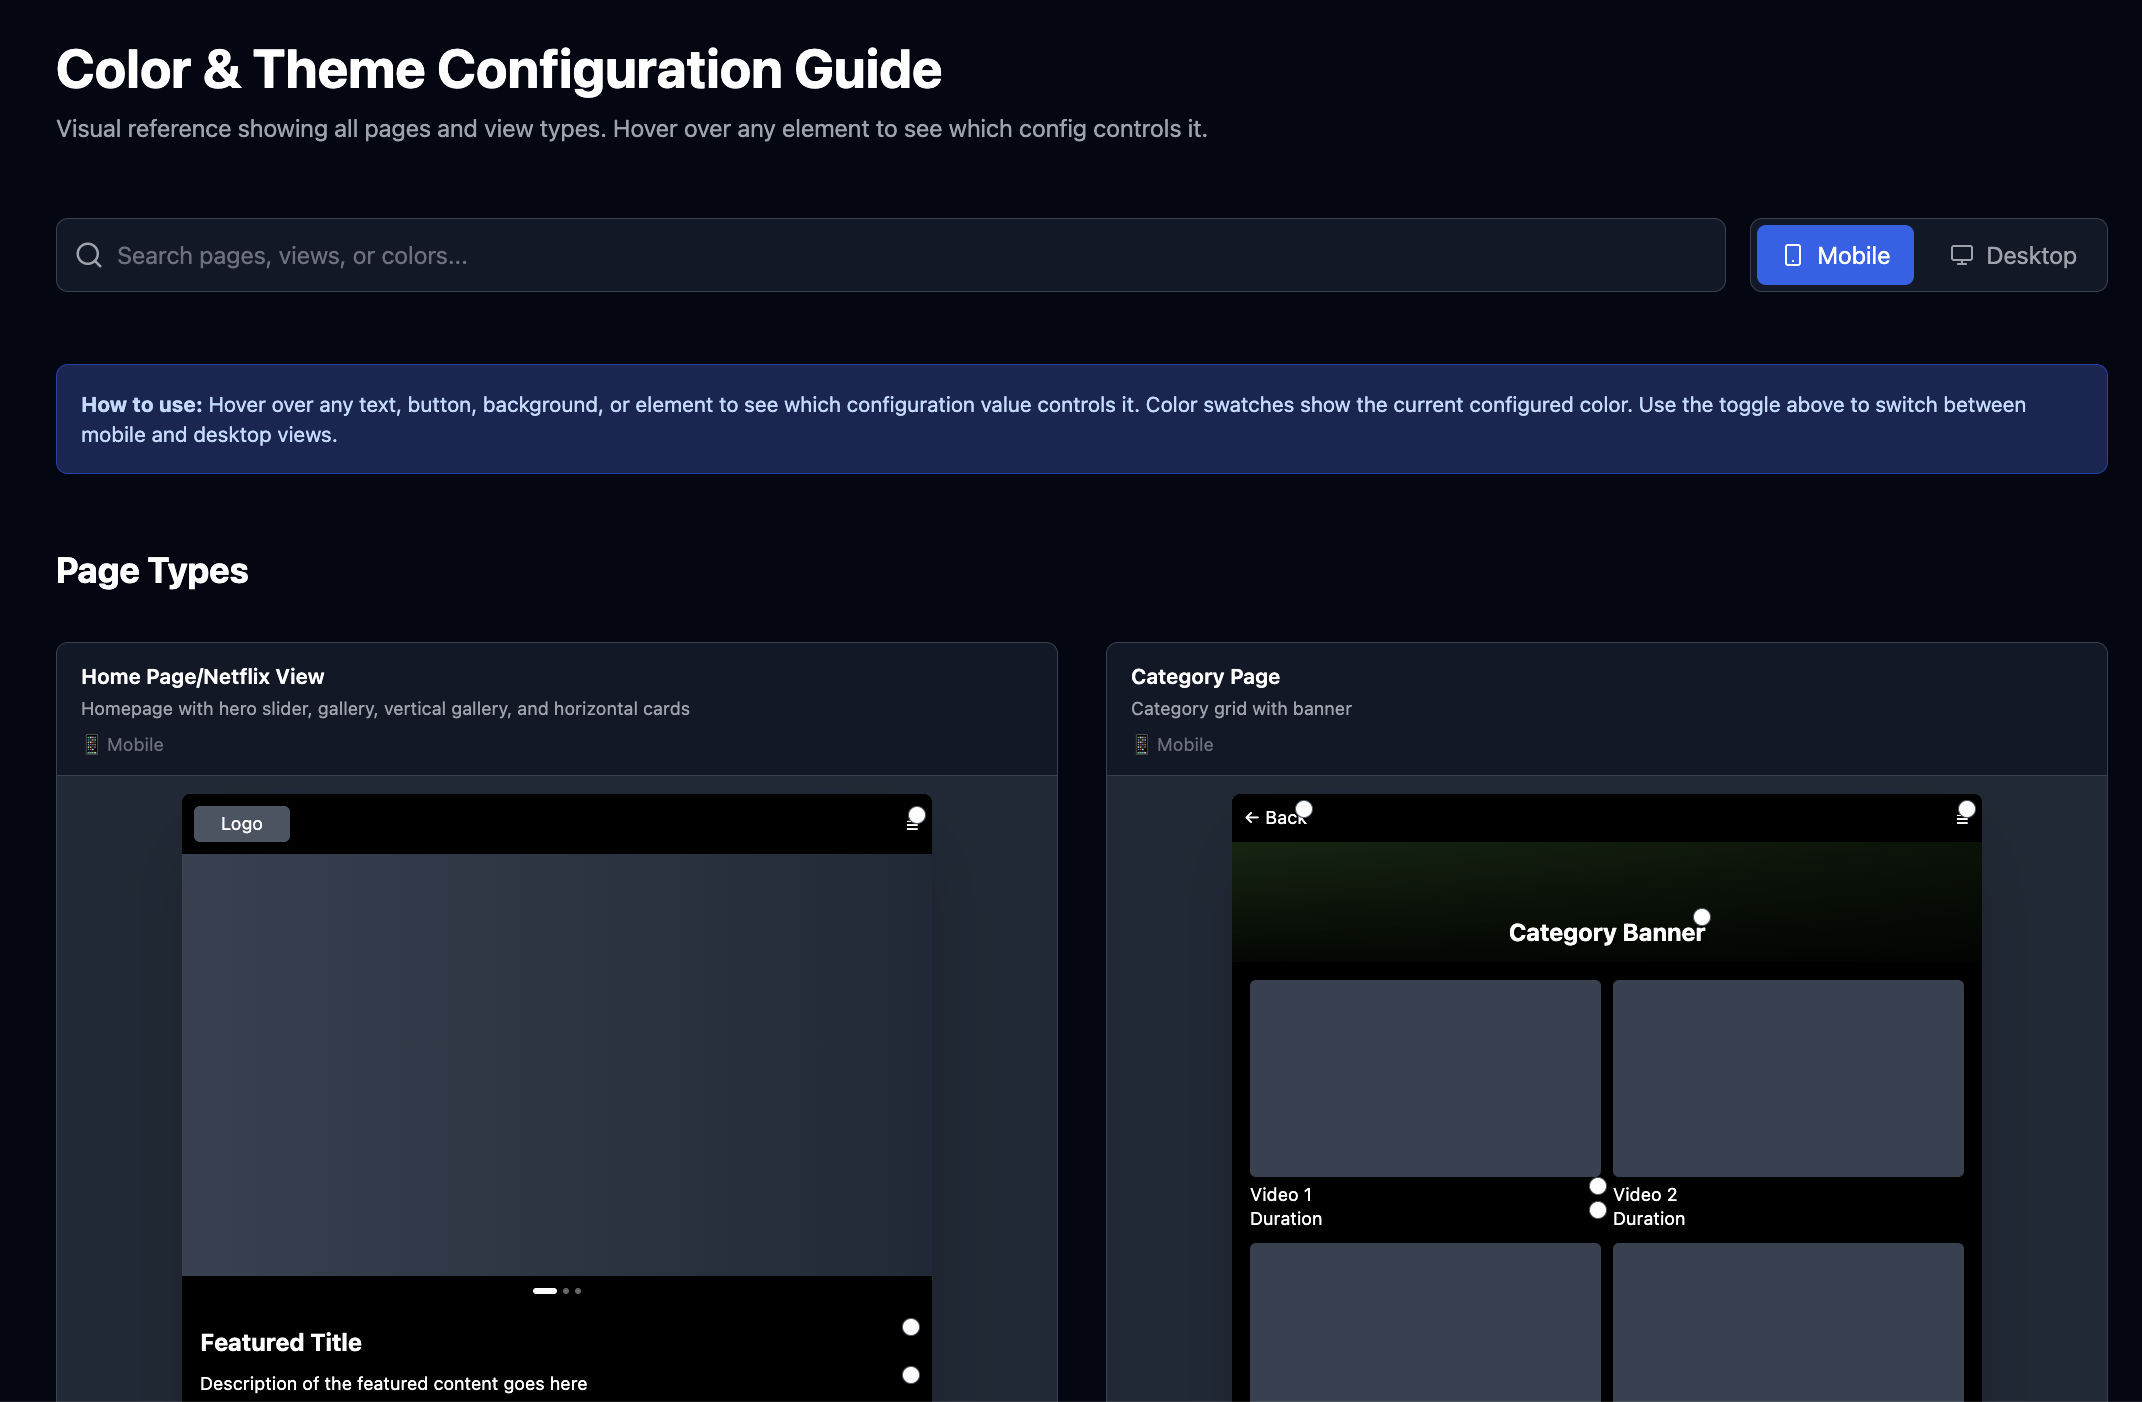Switch to Mobile view
2142x1402 pixels.
click(1835, 256)
